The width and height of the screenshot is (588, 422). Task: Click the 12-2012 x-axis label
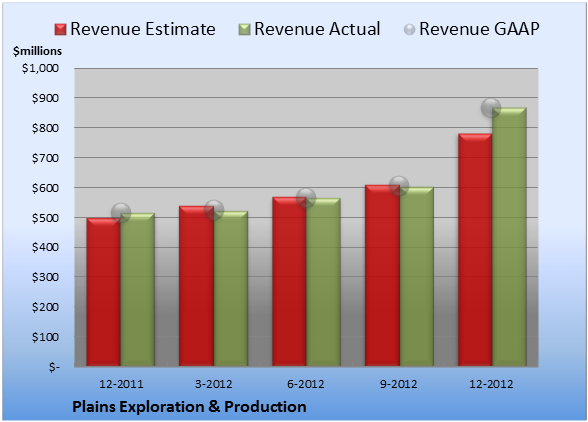491,384
